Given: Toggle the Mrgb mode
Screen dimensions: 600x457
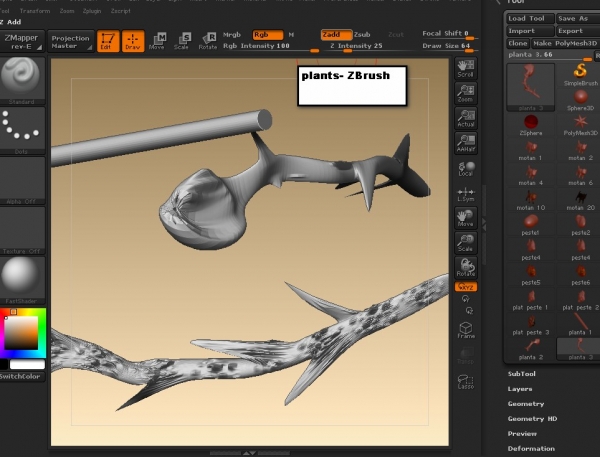Looking at the screenshot, I should pyautogui.click(x=232, y=35).
